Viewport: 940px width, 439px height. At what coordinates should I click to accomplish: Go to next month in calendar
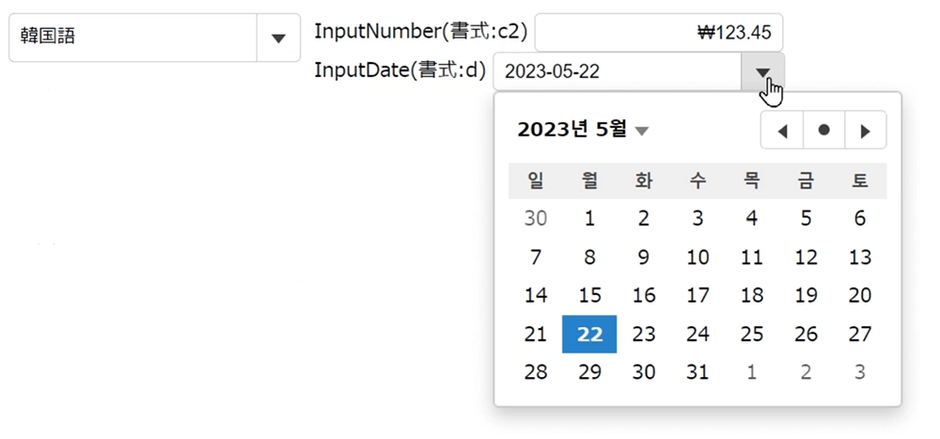point(866,130)
